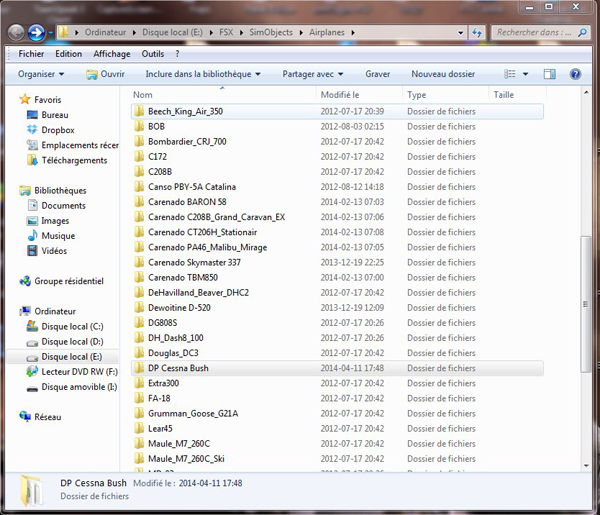The image size is (600, 515).
Task: Open the Affichage menu
Action: 112,54
